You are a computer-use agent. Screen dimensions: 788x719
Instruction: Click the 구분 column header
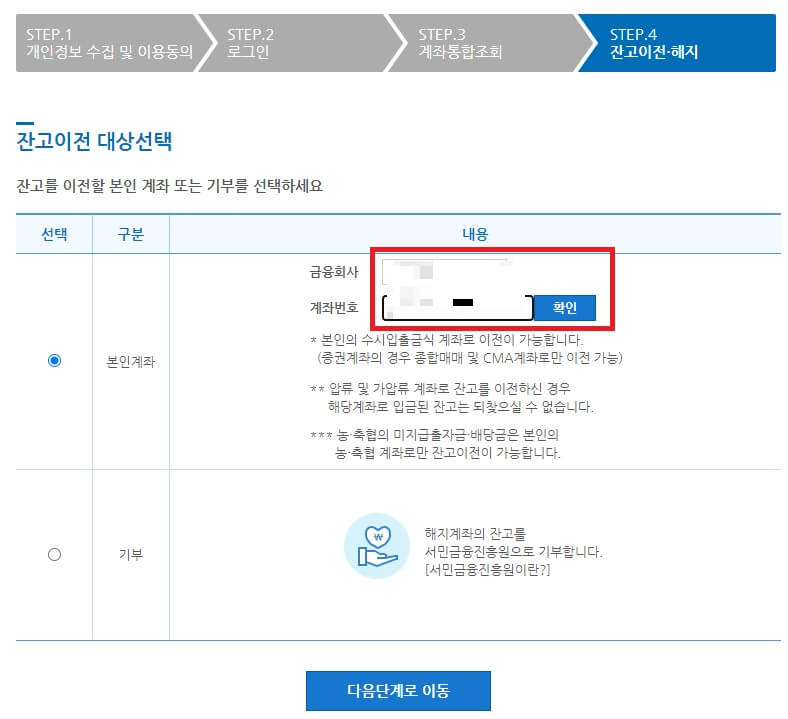pos(131,234)
